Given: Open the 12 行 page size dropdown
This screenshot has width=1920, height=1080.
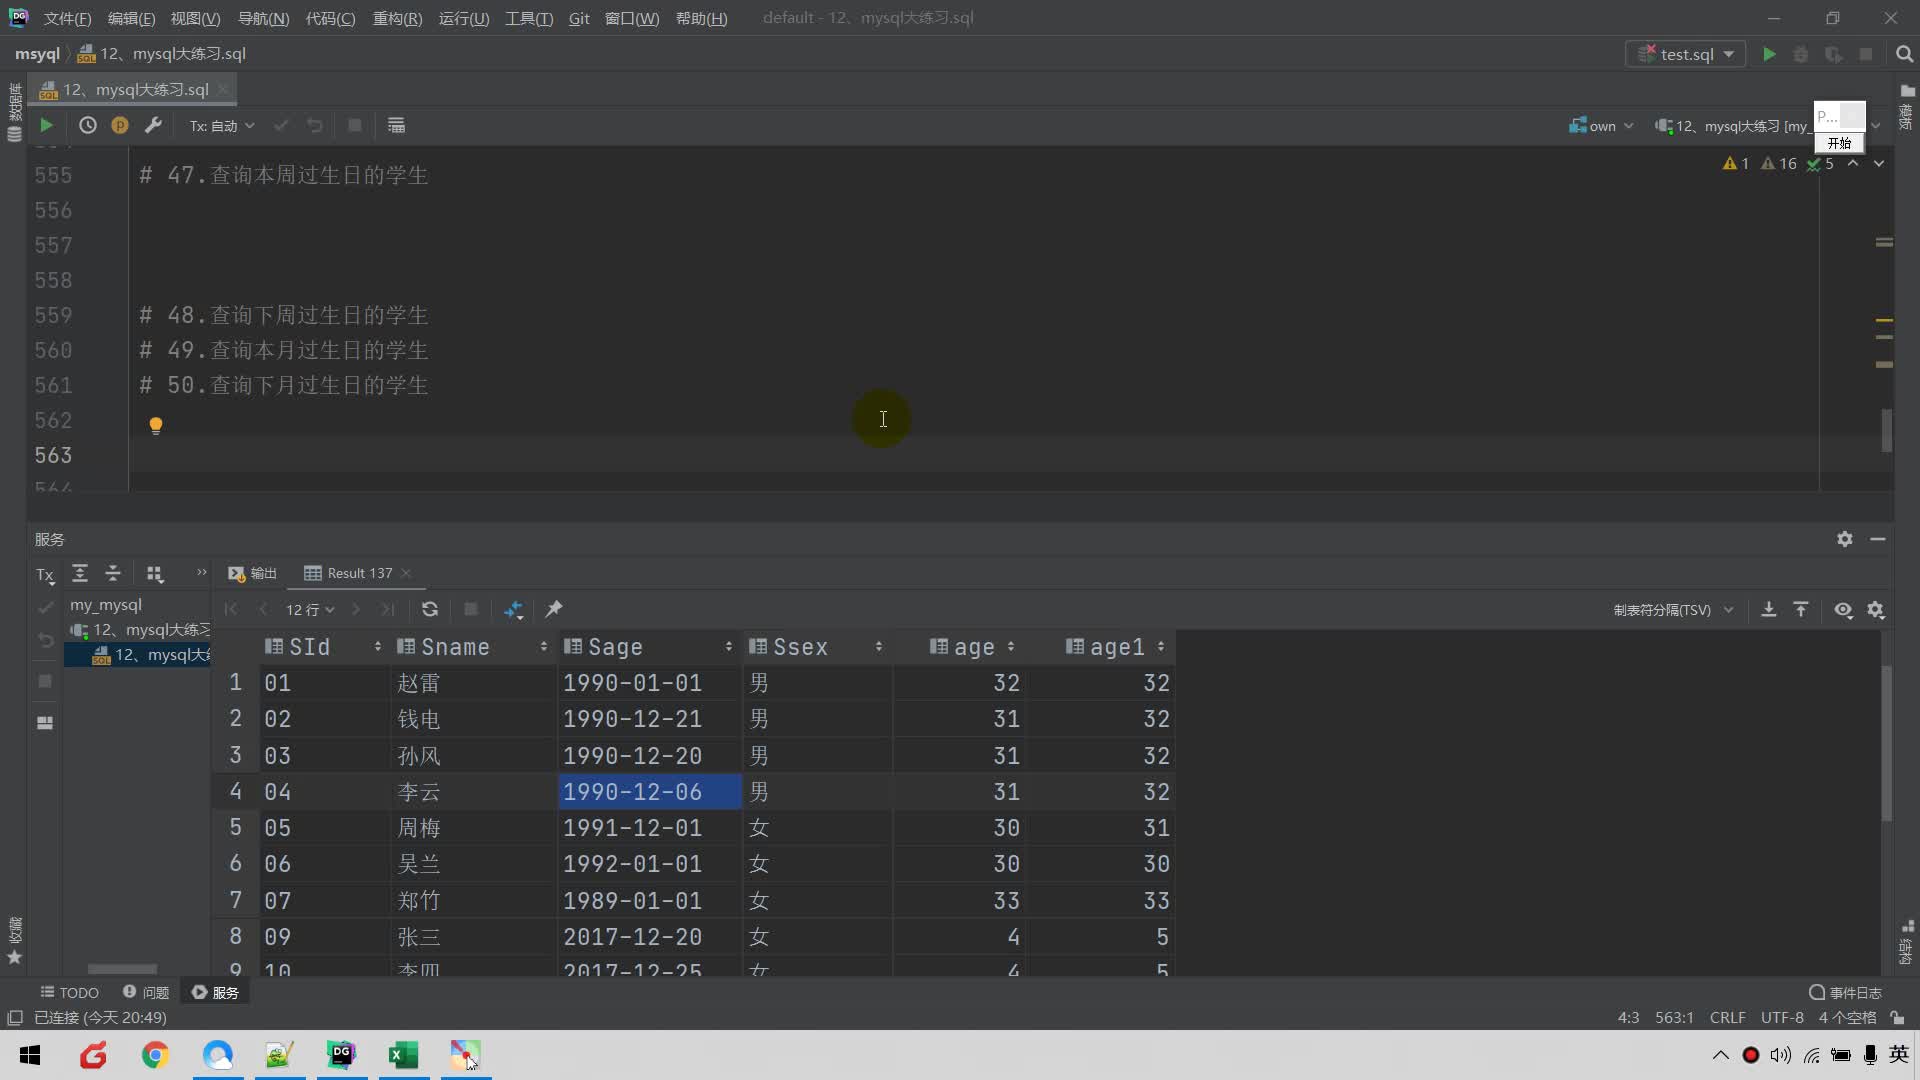Looking at the screenshot, I should coord(310,610).
